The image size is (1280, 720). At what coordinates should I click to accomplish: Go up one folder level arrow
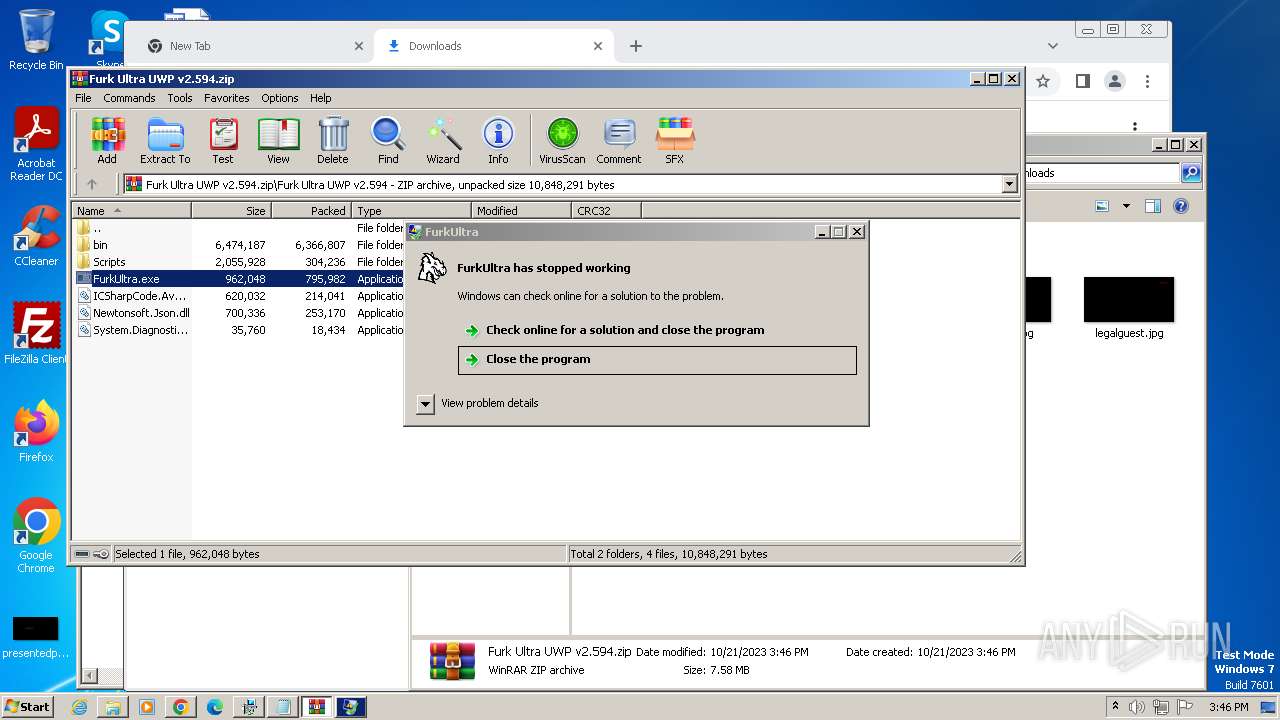click(x=92, y=184)
